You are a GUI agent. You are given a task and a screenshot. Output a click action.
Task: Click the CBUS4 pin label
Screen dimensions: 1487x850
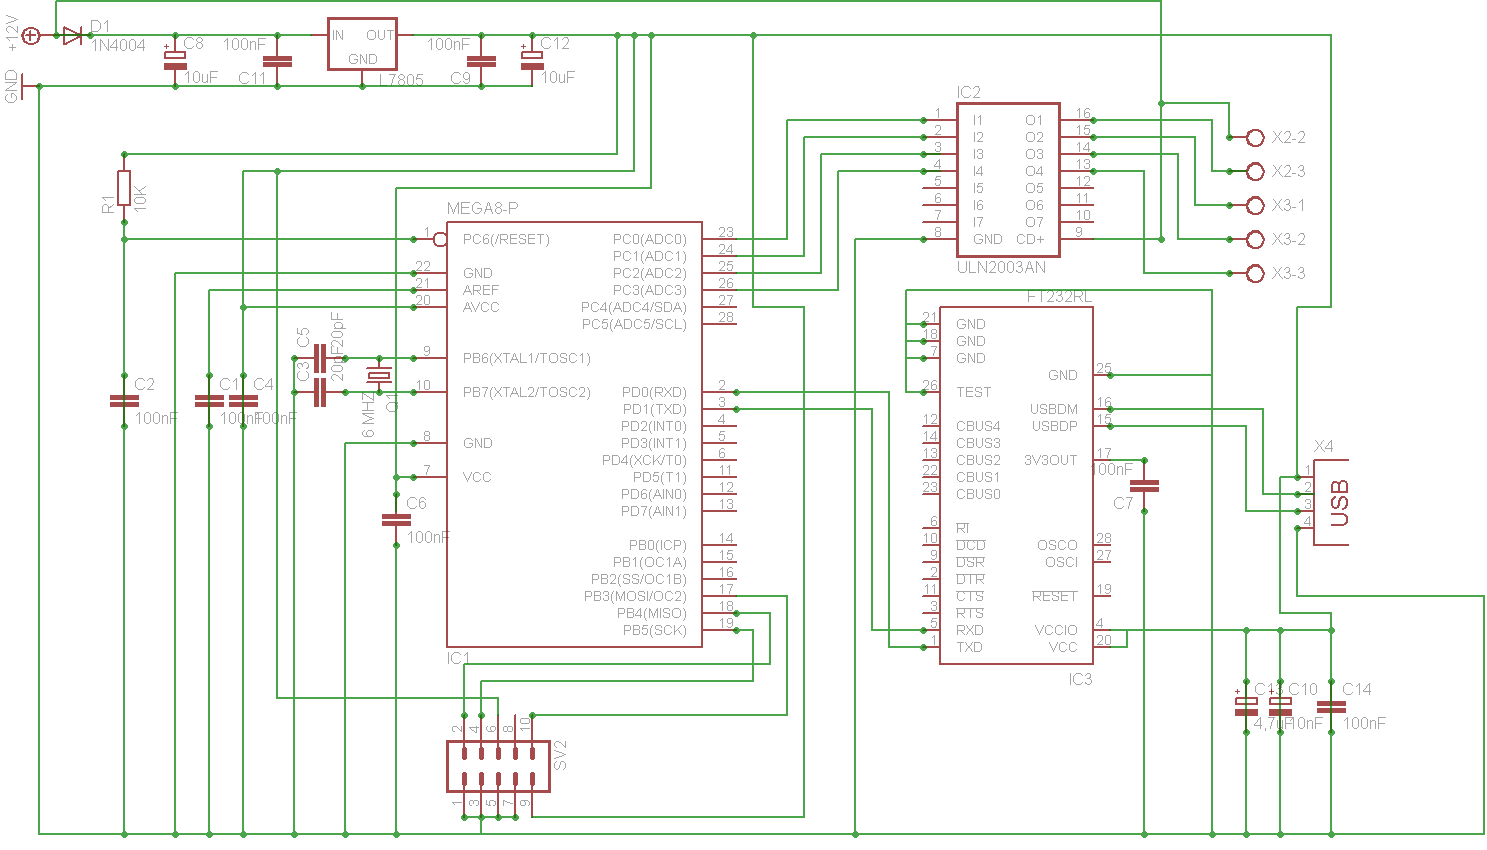[978, 426]
